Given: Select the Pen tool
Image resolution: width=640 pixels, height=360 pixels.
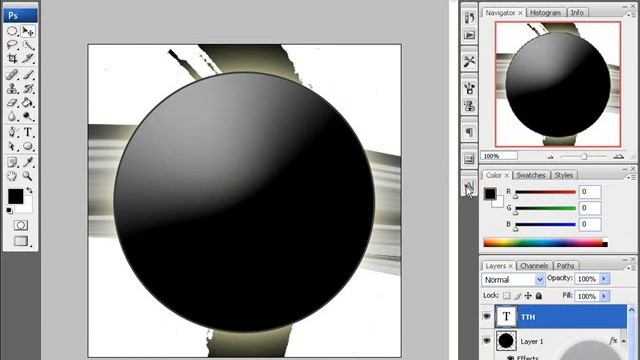Looking at the screenshot, I should [x=12, y=132].
